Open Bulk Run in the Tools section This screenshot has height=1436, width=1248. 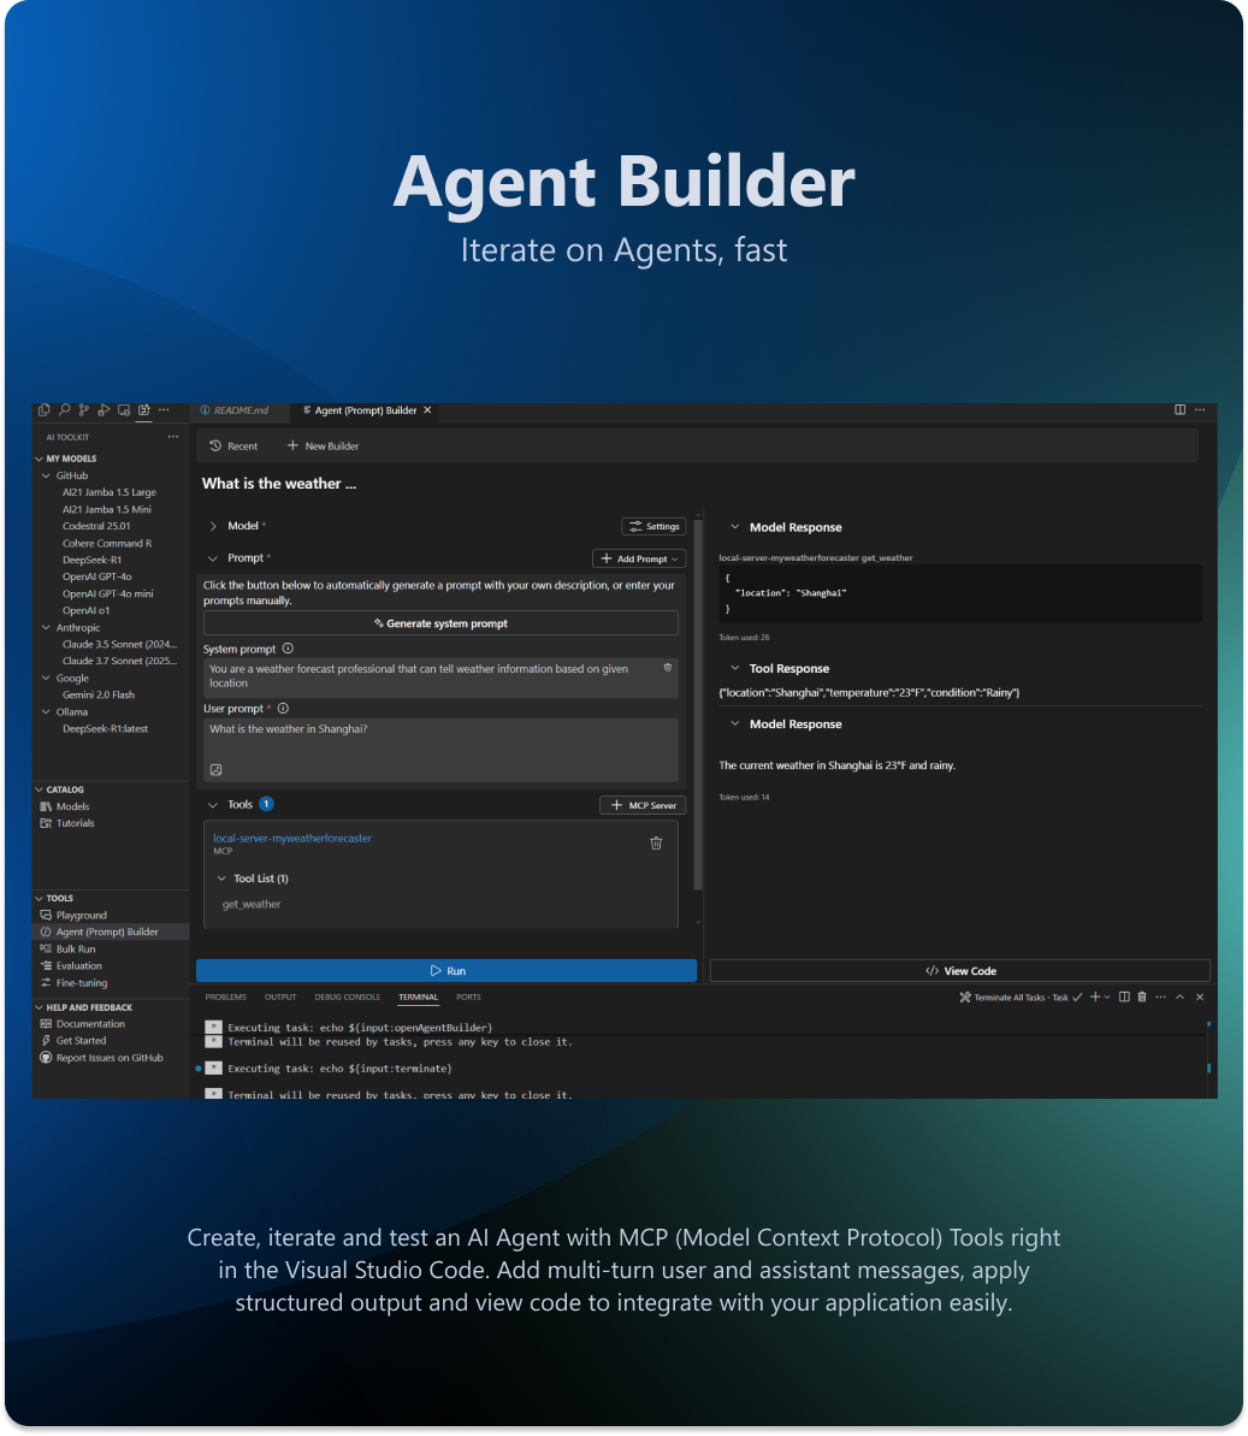pos(76,950)
